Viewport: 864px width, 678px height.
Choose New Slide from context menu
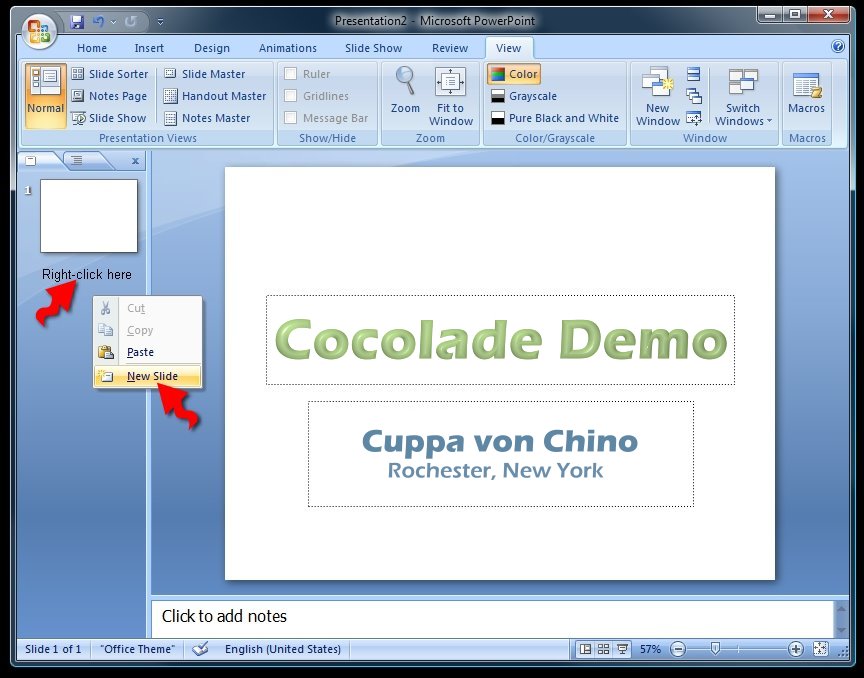click(x=151, y=376)
